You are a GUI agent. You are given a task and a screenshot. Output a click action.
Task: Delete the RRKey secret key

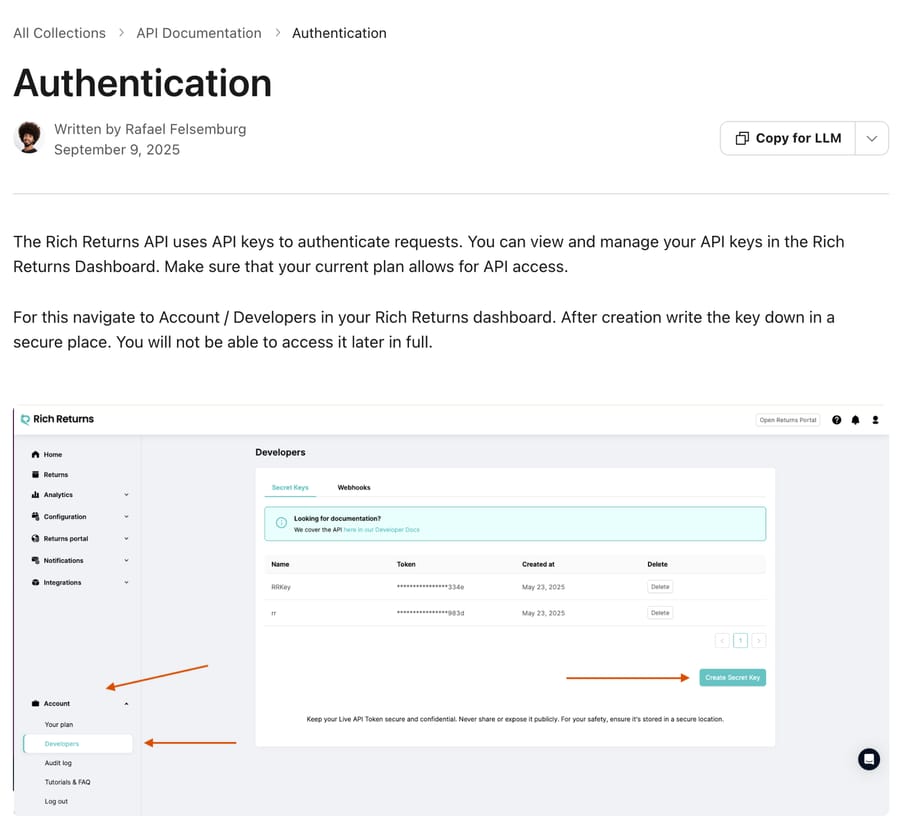pyautogui.click(x=660, y=587)
